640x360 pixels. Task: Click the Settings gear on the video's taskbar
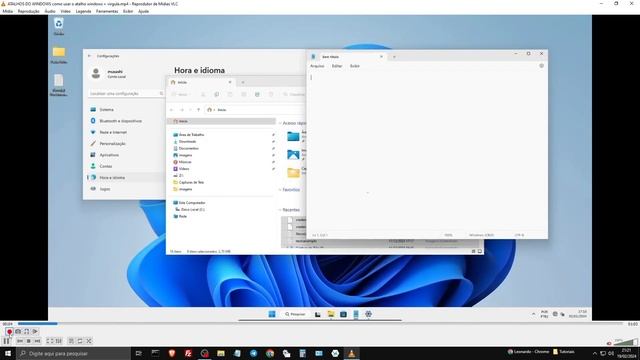point(368,314)
